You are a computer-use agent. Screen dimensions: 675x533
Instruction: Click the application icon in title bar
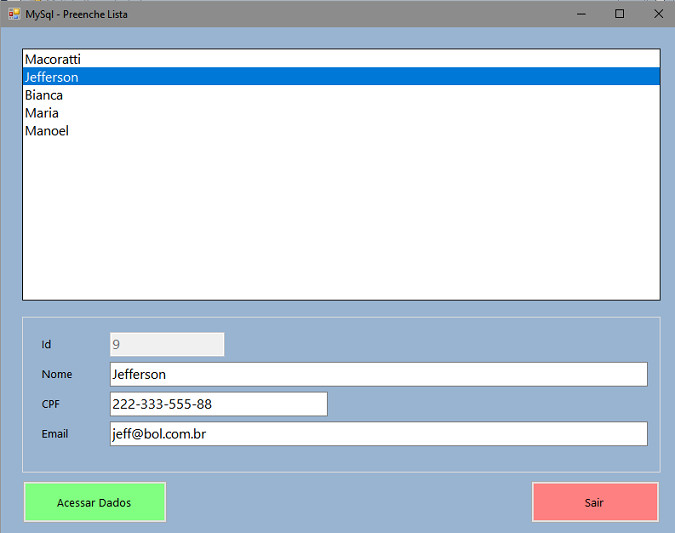(x=14, y=14)
